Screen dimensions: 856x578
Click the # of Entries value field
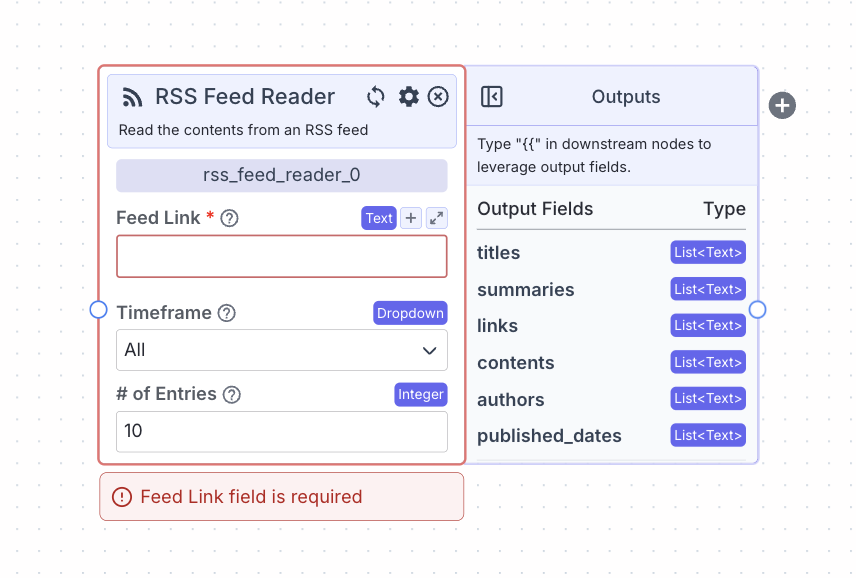click(x=281, y=431)
